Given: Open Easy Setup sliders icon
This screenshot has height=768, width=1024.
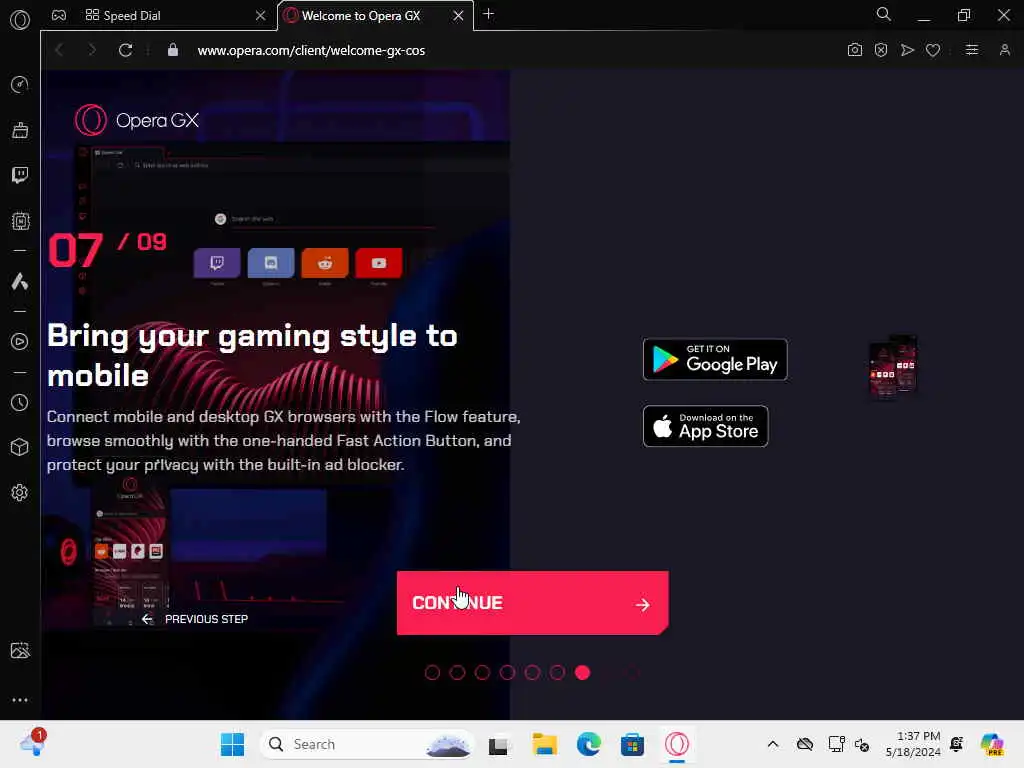Looking at the screenshot, I should 972,50.
